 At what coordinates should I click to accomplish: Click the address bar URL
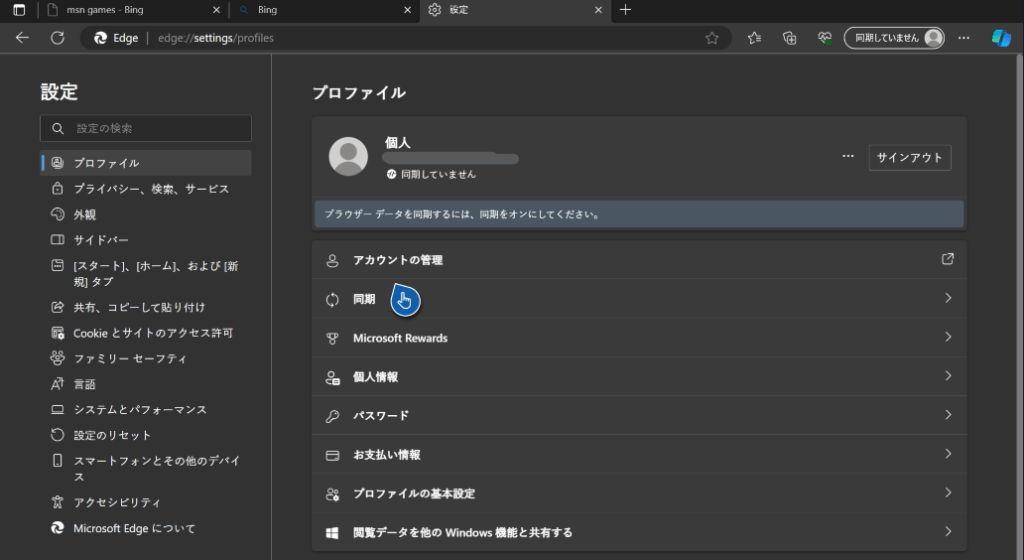point(216,38)
